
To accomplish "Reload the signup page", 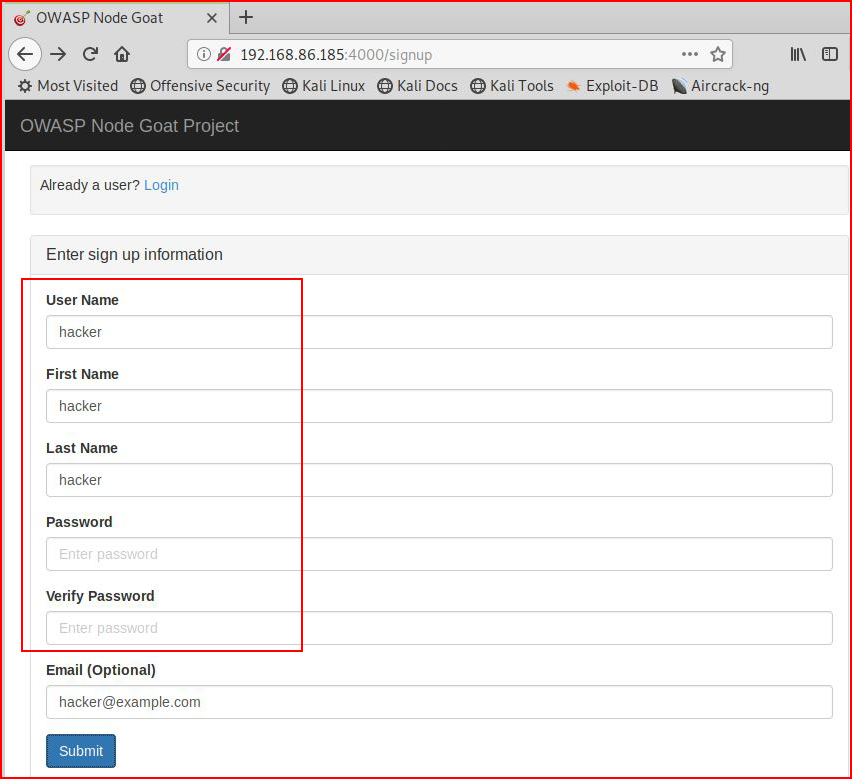I will coord(90,54).
